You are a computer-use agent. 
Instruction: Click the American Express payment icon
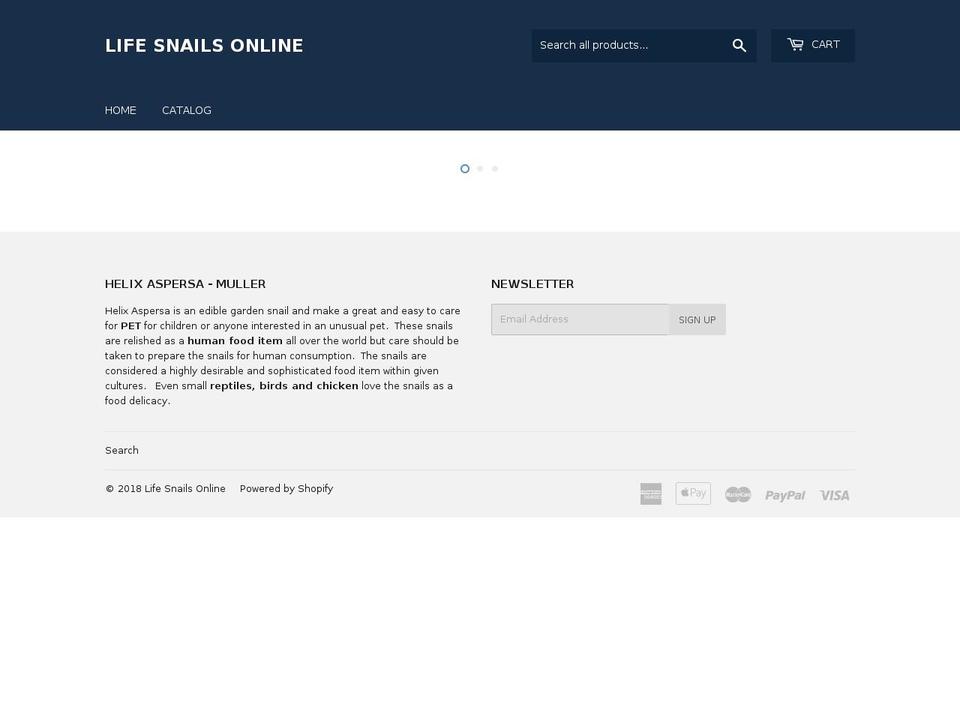click(x=651, y=494)
